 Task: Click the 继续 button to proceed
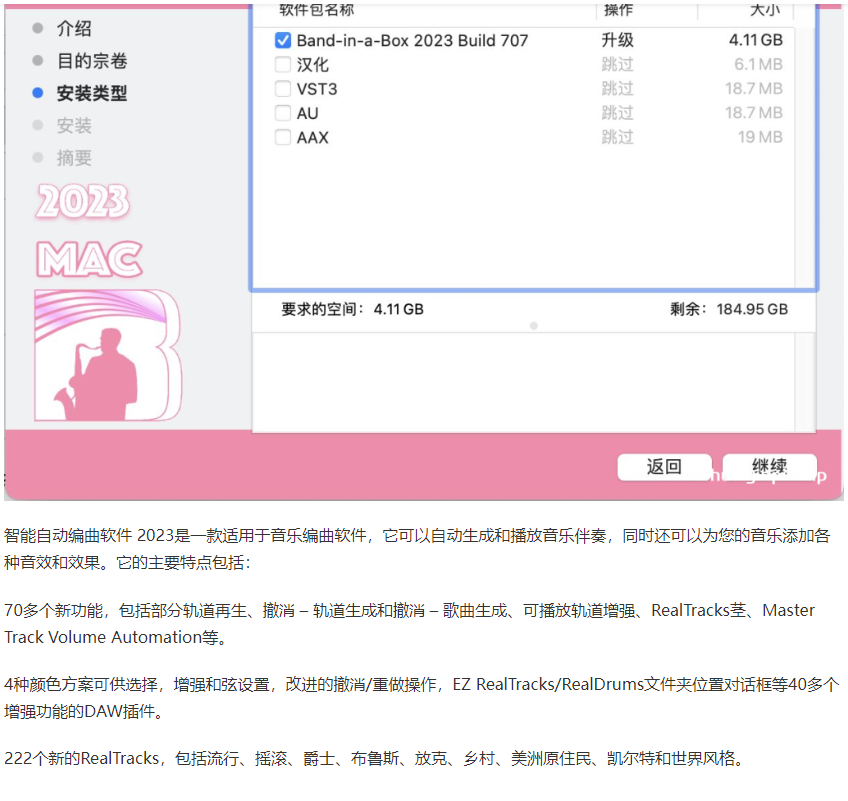pyautogui.click(x=769, y=467)
